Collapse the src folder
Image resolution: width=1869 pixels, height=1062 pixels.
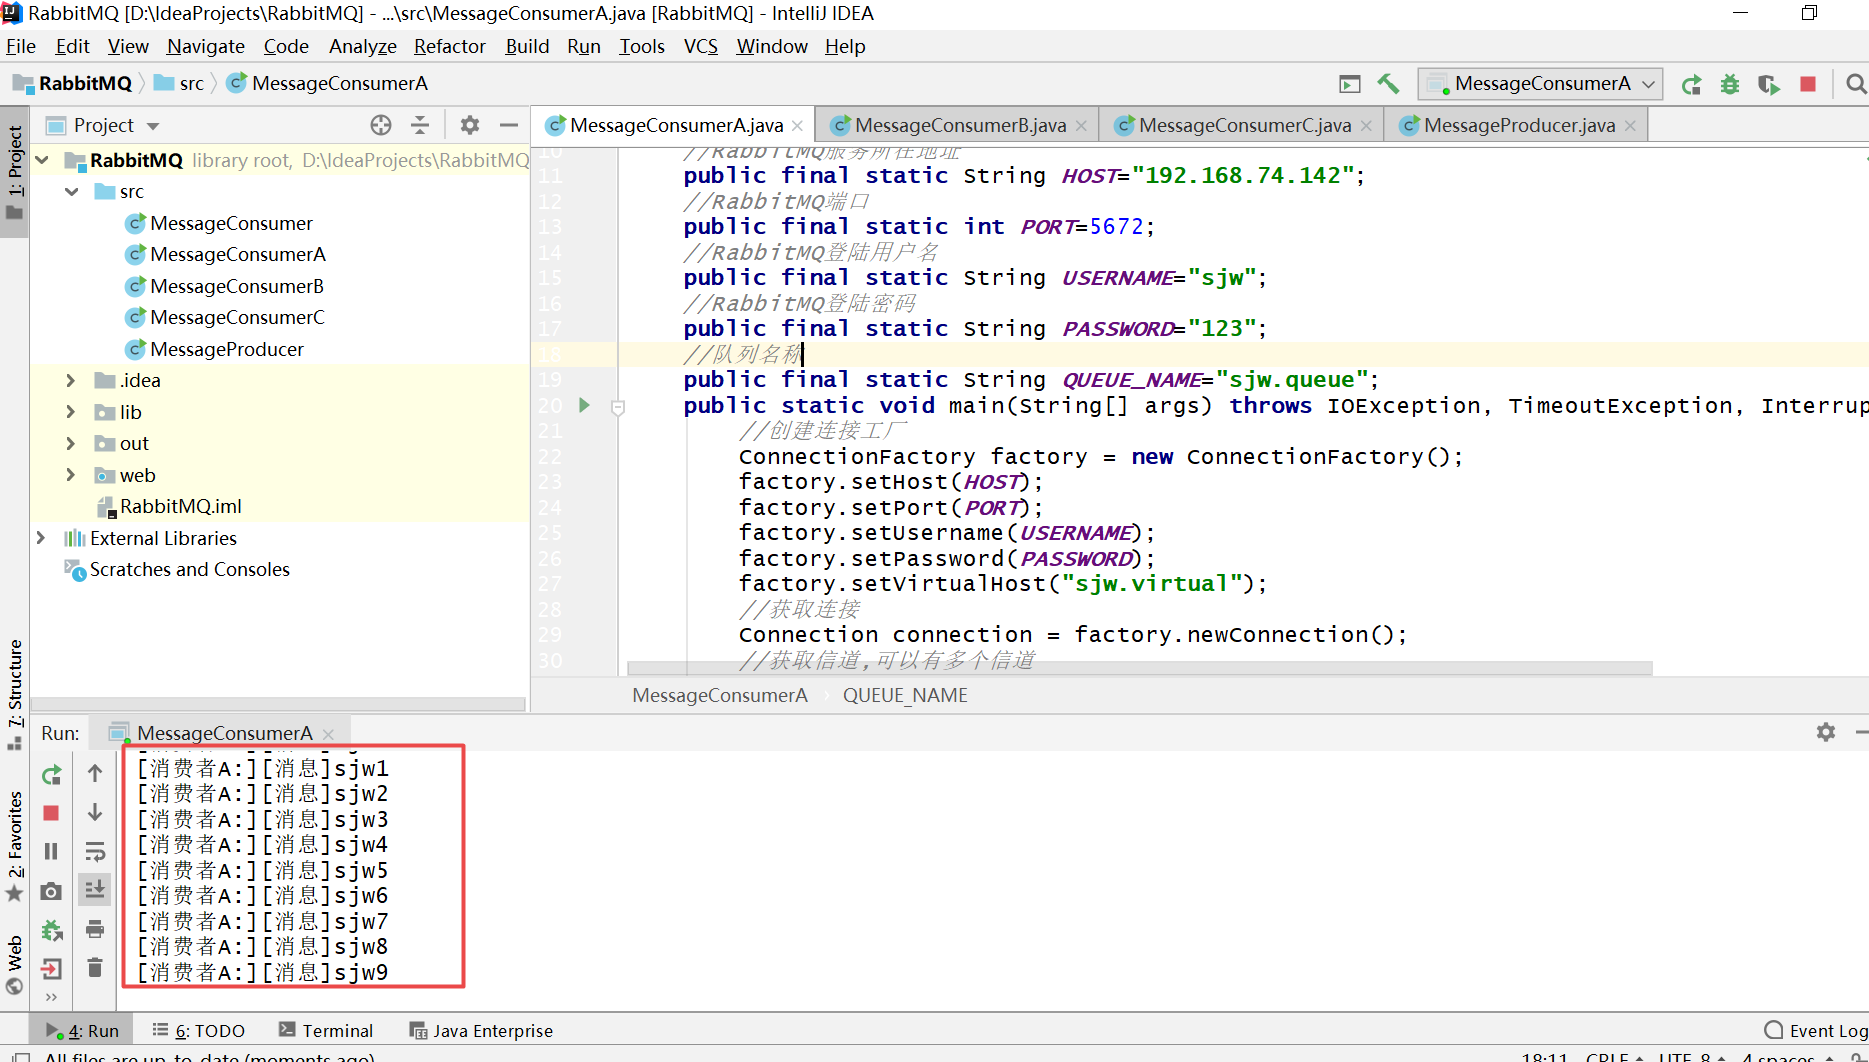point(72,192)
